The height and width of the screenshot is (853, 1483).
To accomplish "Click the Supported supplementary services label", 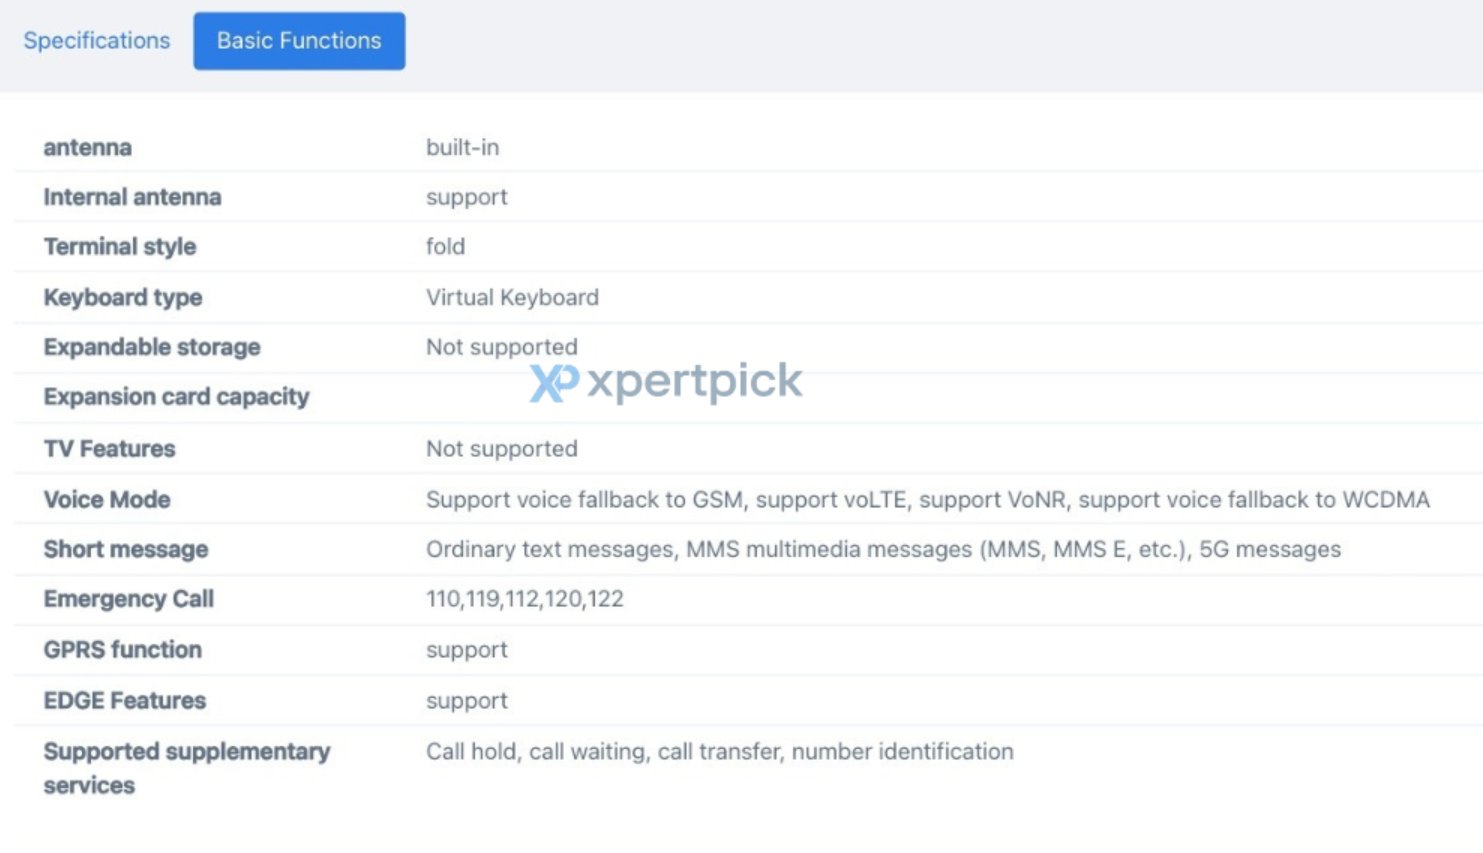I will (x=186, y=768).
